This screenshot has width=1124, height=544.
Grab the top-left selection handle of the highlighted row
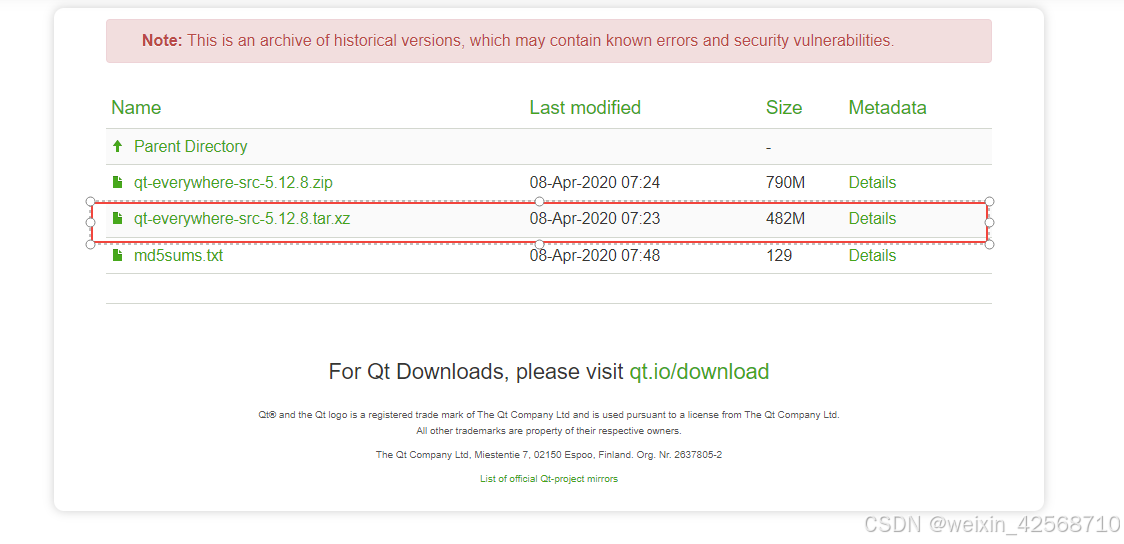90,201
